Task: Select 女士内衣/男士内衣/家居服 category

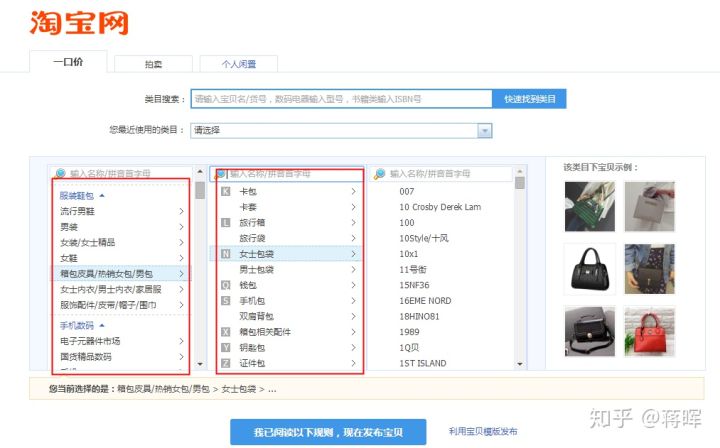Action: pyautogui.click(x=122, y=289)
